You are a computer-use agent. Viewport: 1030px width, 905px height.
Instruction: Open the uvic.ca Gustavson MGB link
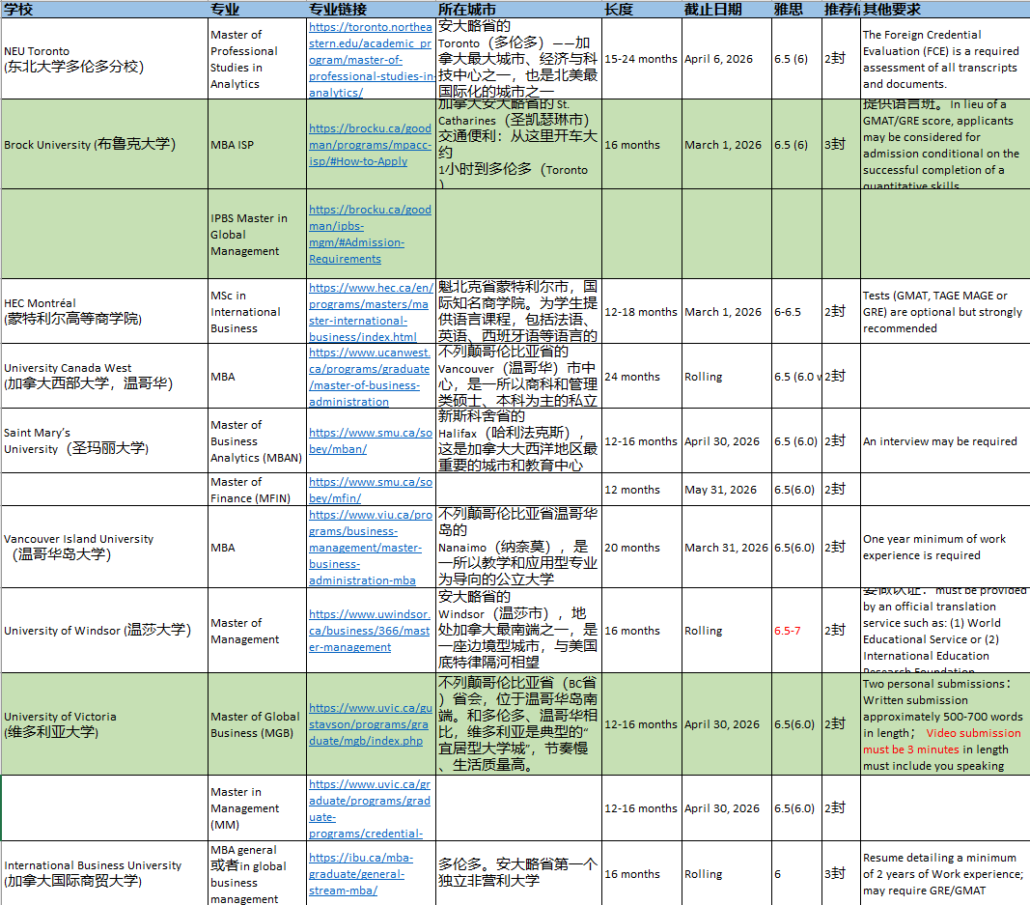coord(370,724)
